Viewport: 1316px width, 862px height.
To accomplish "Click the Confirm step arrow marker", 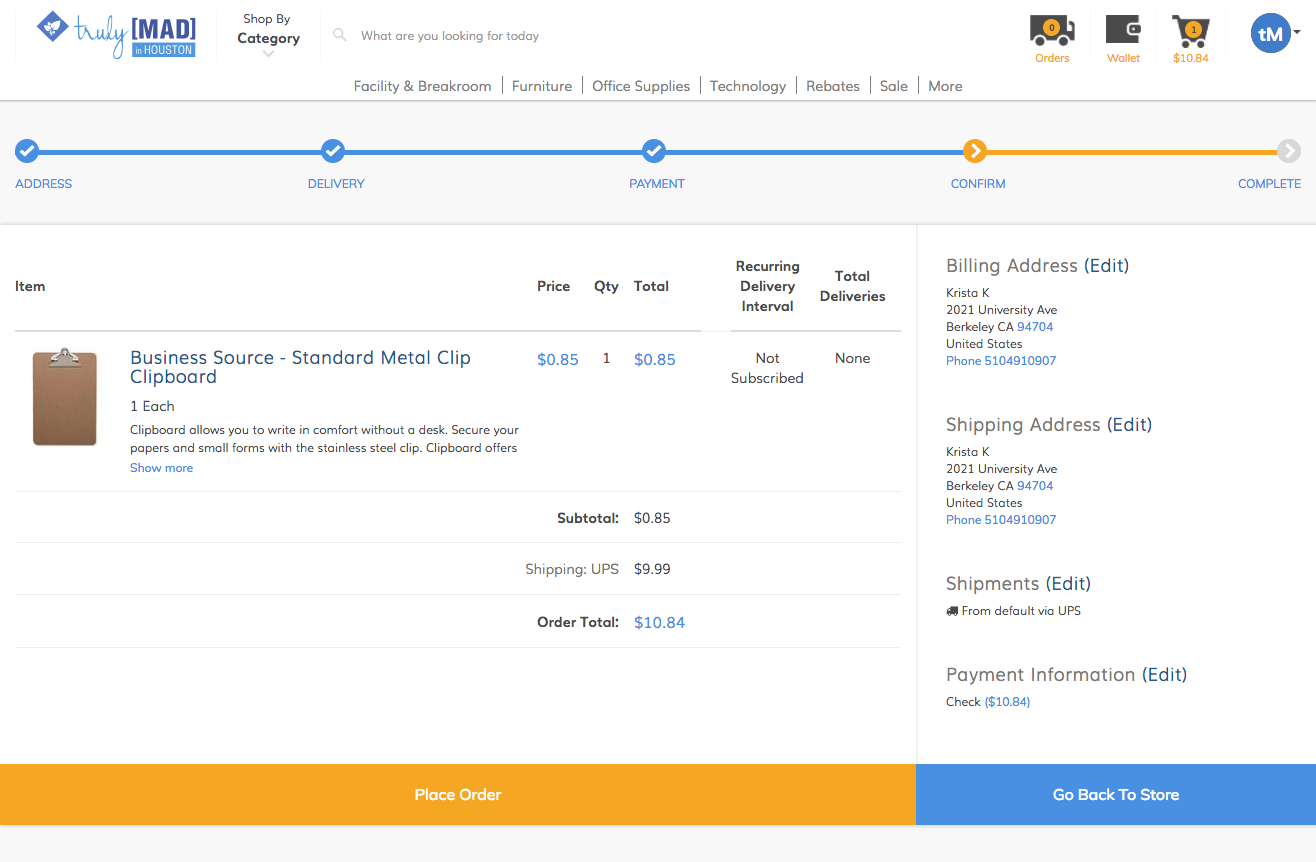I will coord(975,151).
